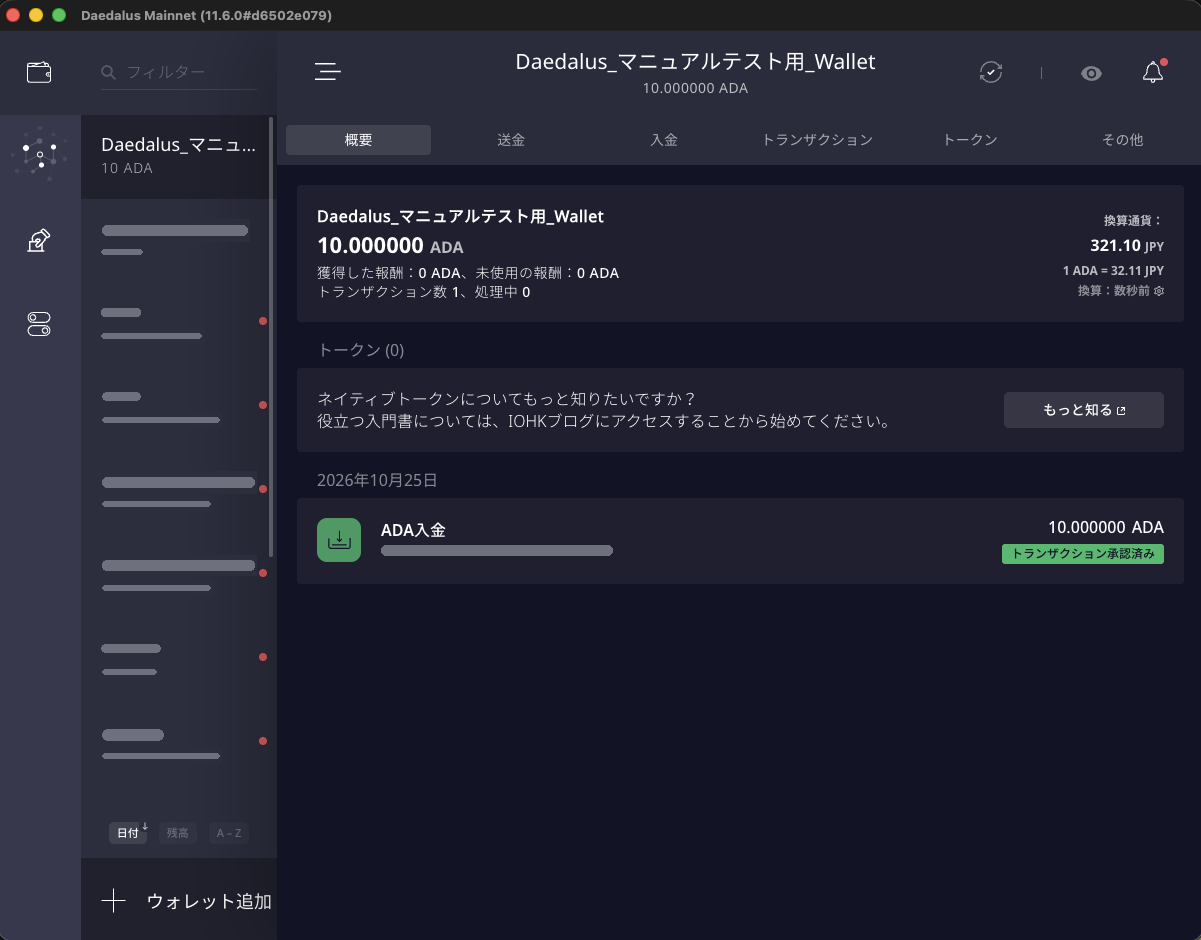1201x940 pixels.
Task: Click the header wallet title Daedalus_マニュアルテスト用_Wallet
Action: pos(695,62)
